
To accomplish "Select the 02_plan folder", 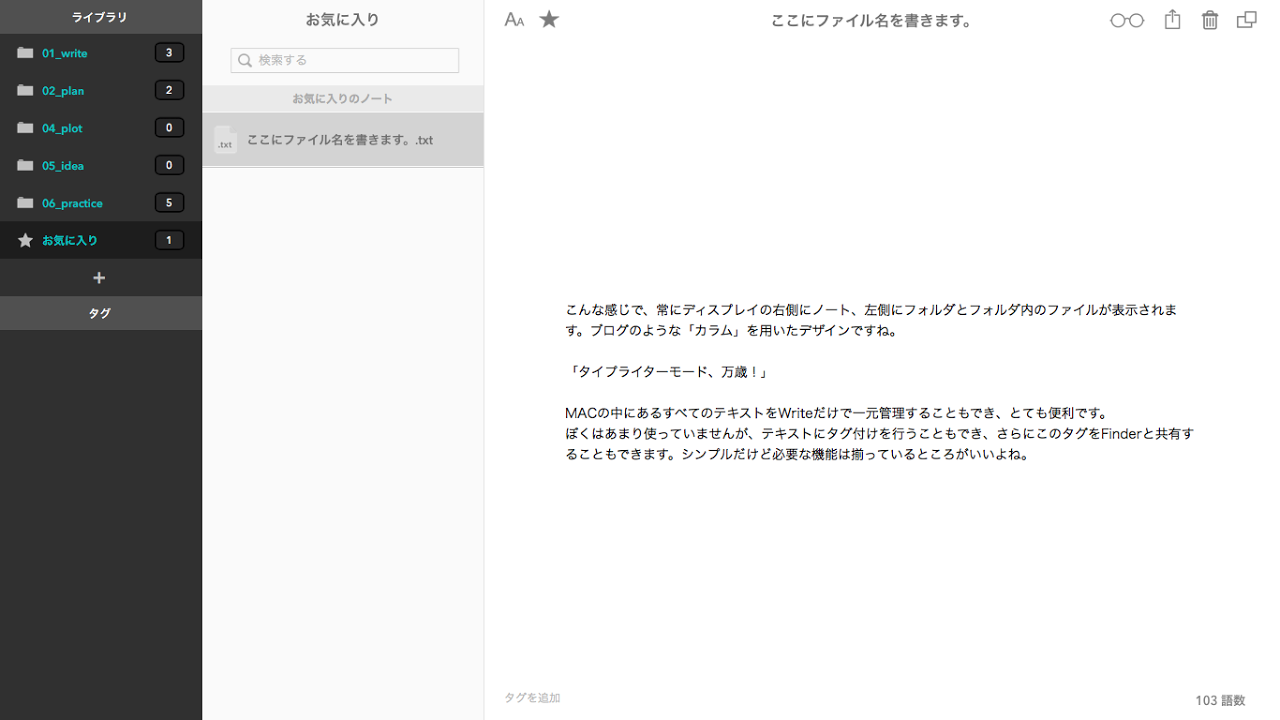I will coord(101,90).
